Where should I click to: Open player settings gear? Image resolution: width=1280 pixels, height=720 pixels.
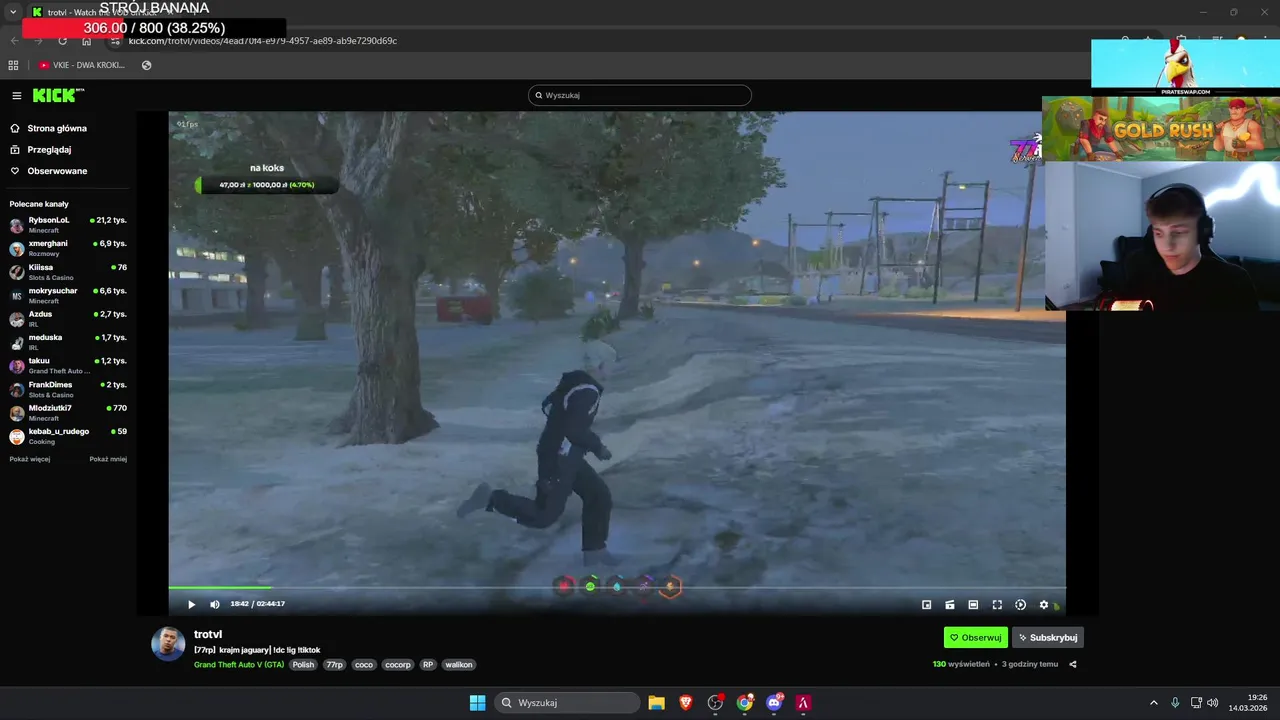(x=1044, y=605)
